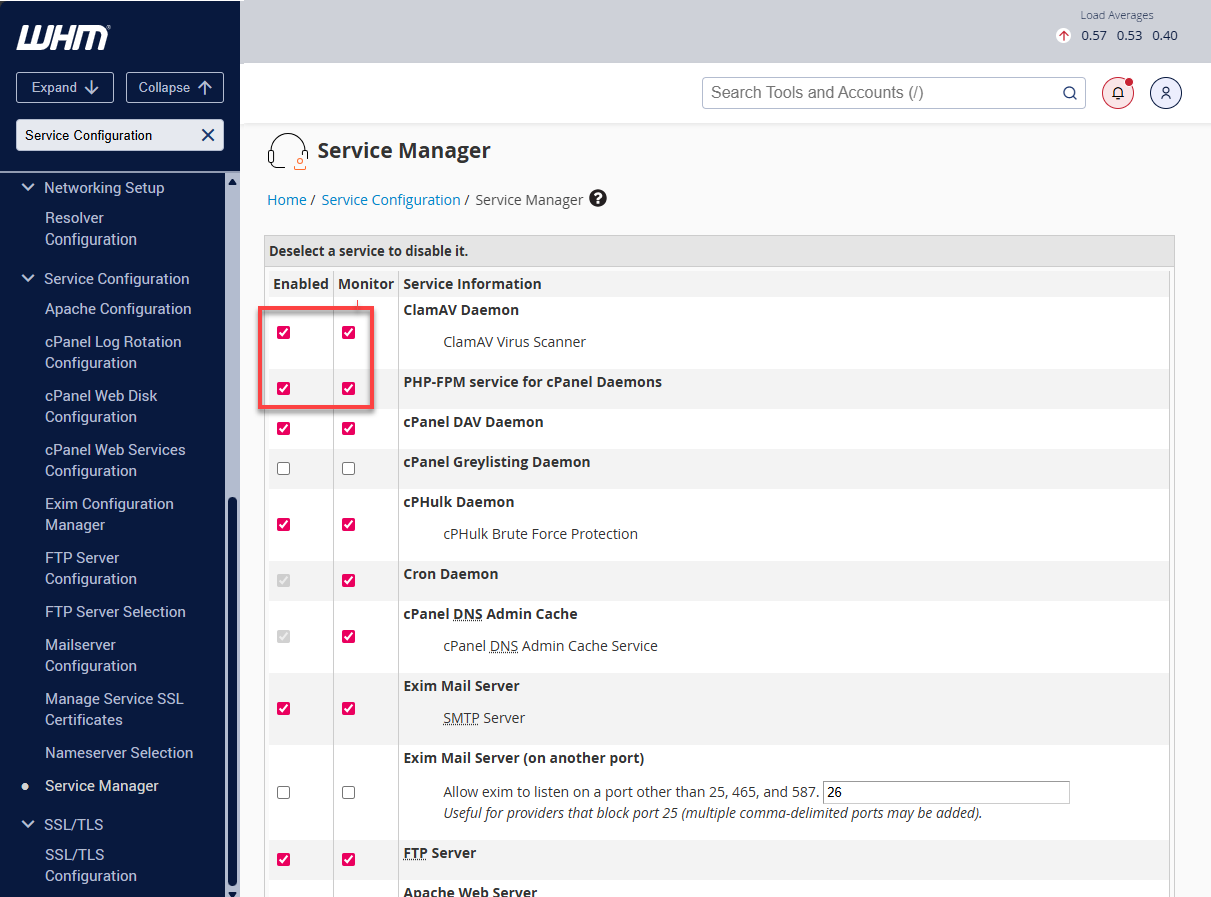Open the user account icon
The image size is (1211, 897).
[1165, 92]
